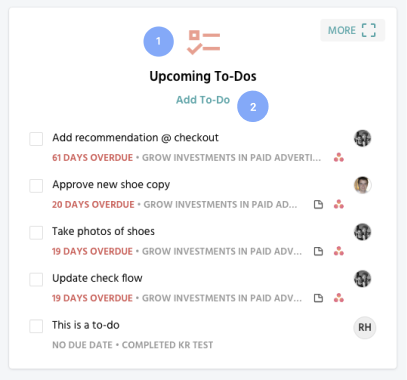The image size is (407, 380).
Task: Click the blue marker numbered 2
Action: click(x=253, y=107)
